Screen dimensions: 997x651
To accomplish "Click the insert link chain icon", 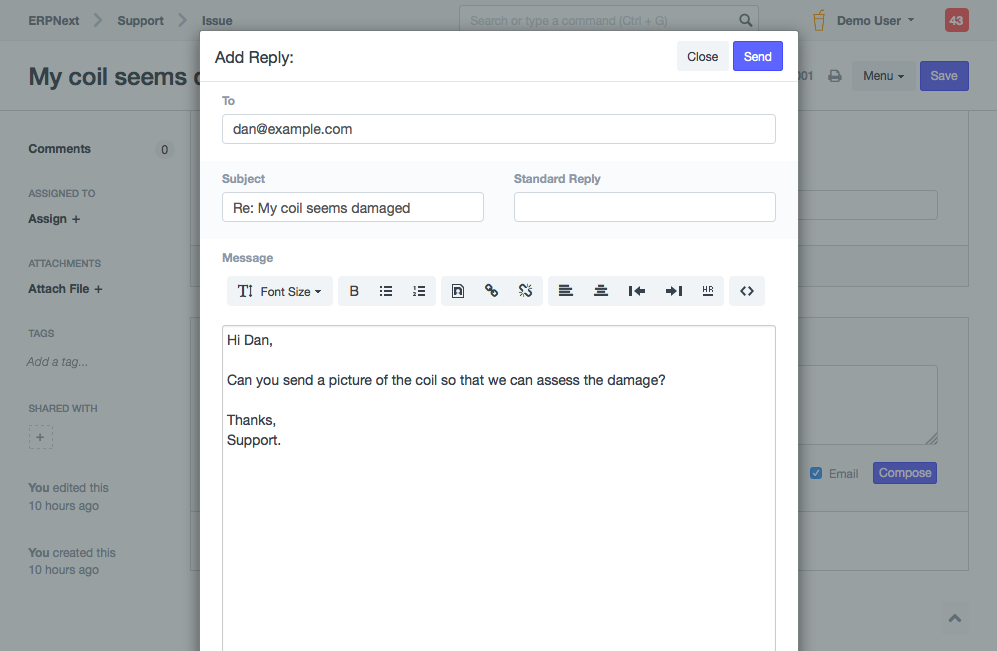I will (491, 291).
